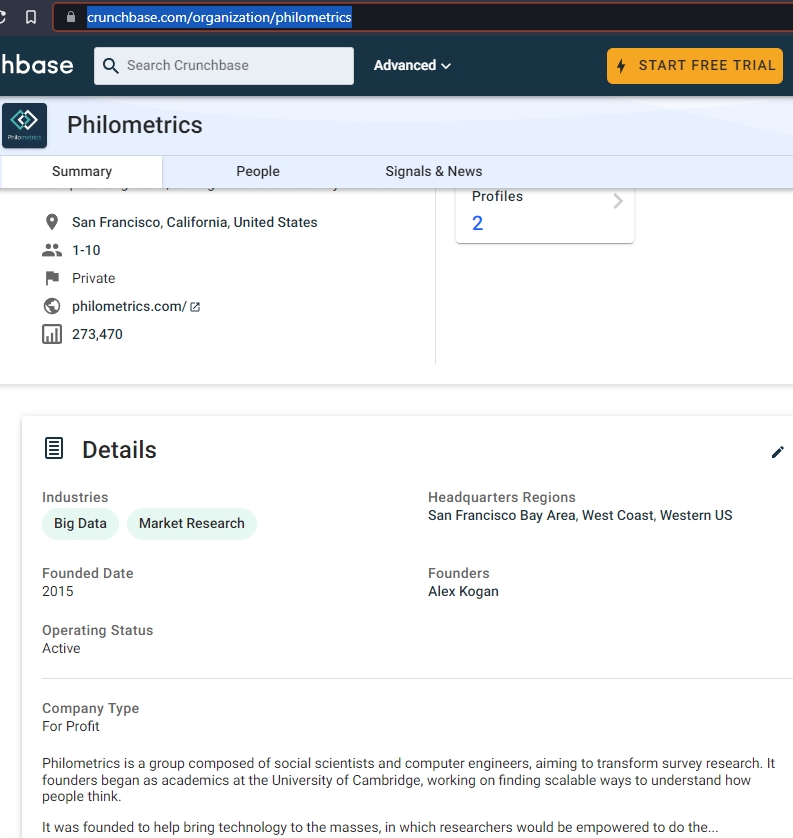Click the Founders label

click(x=458, y=573)
